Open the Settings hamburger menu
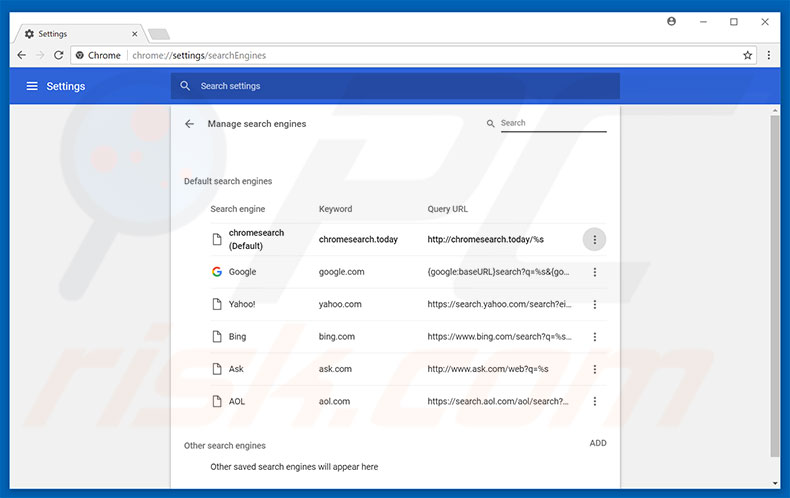790x498 pixels. click(x=32, y=86)
